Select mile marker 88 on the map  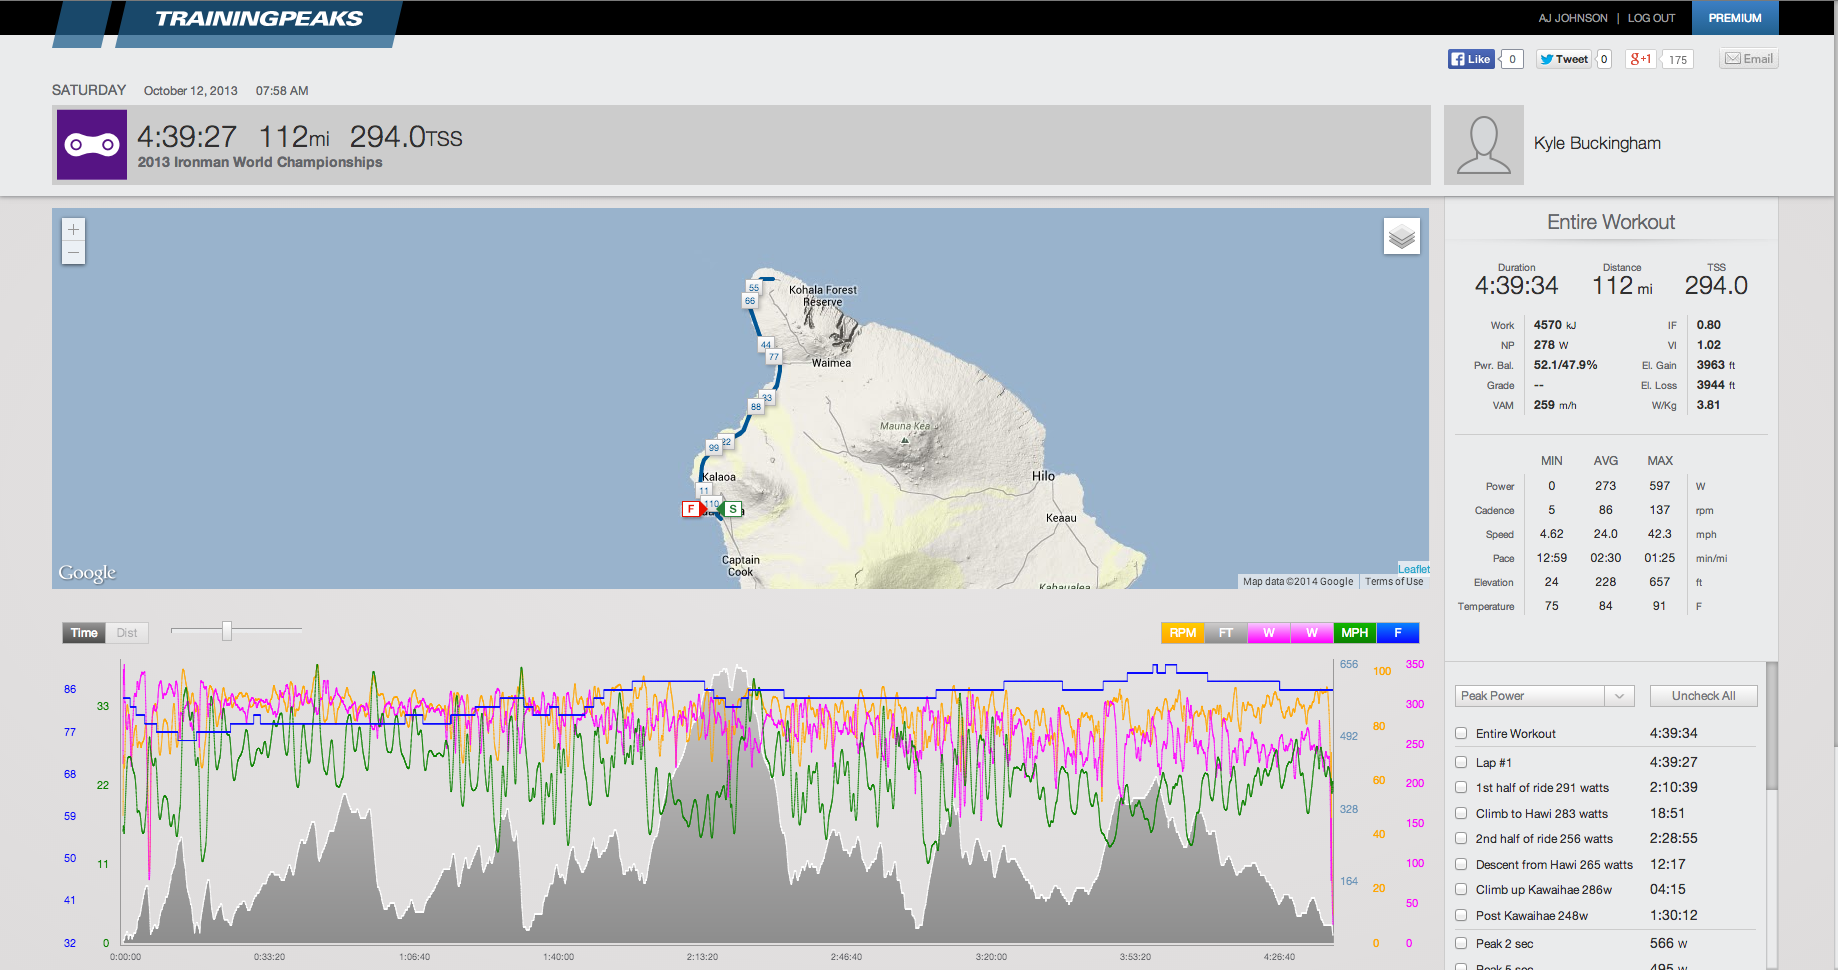(x=756, y=406)
